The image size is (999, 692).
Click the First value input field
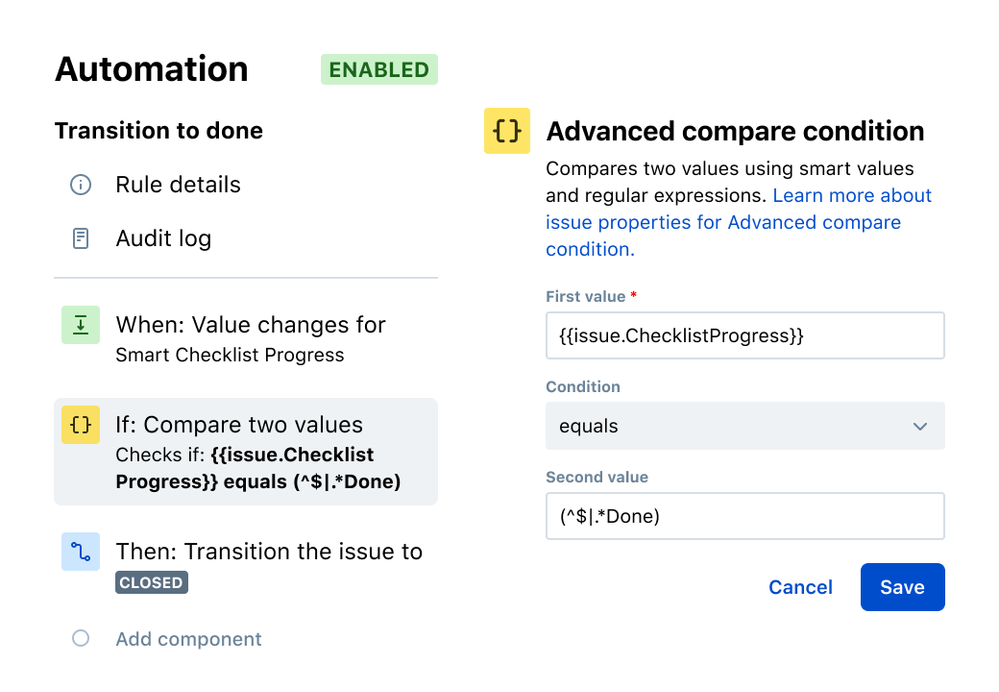point(745,336)
